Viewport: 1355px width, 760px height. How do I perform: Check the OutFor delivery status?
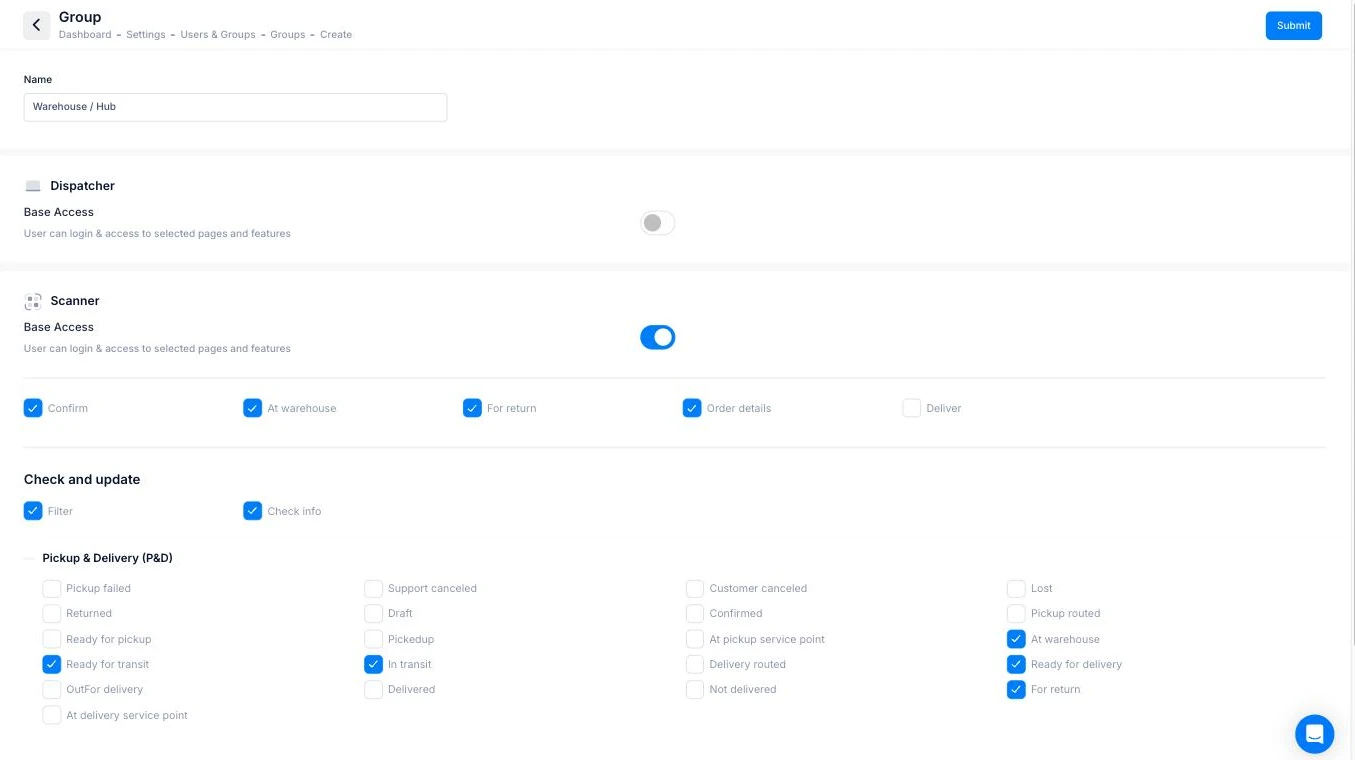coord(51,689)
